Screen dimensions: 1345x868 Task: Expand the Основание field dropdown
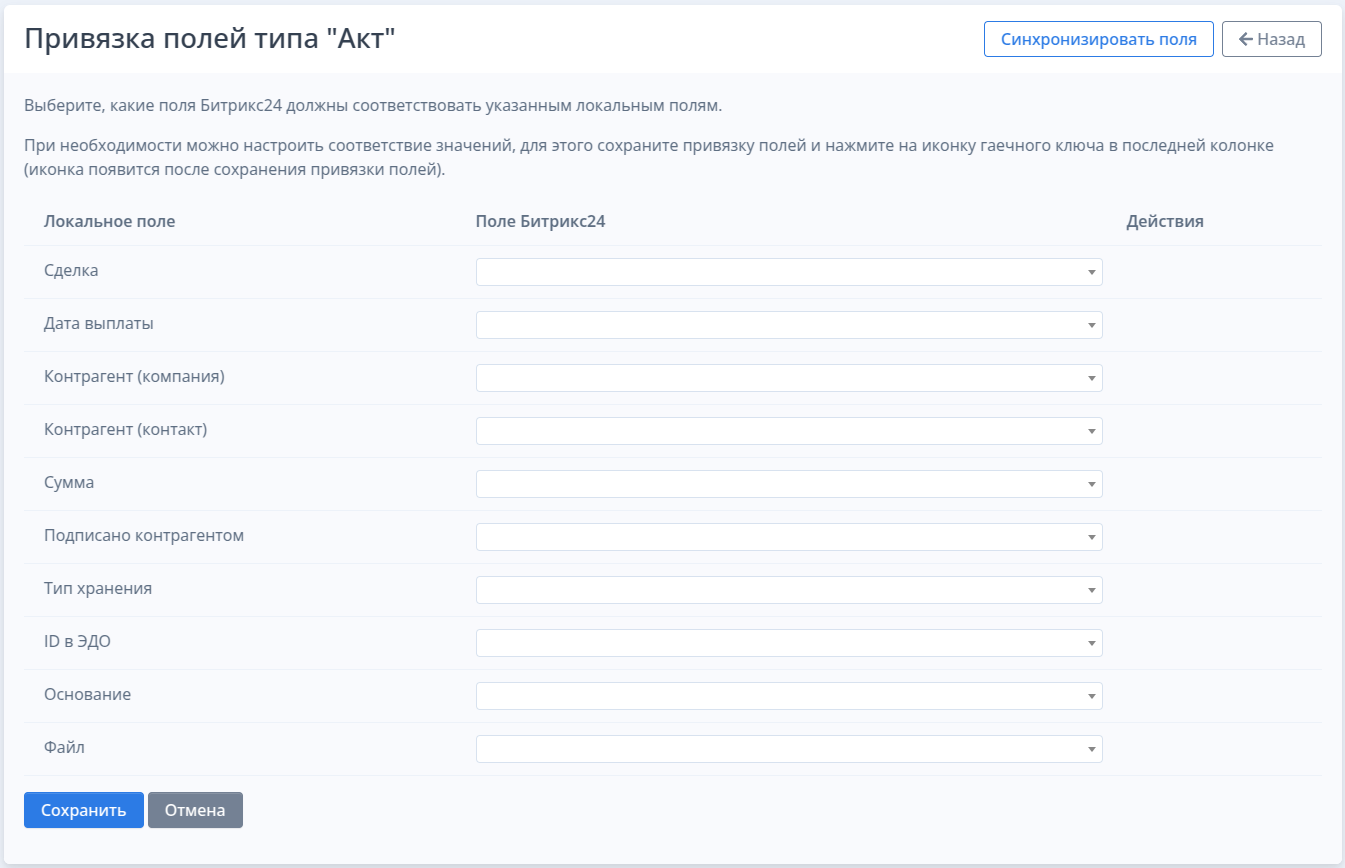(x=789, y=696)
